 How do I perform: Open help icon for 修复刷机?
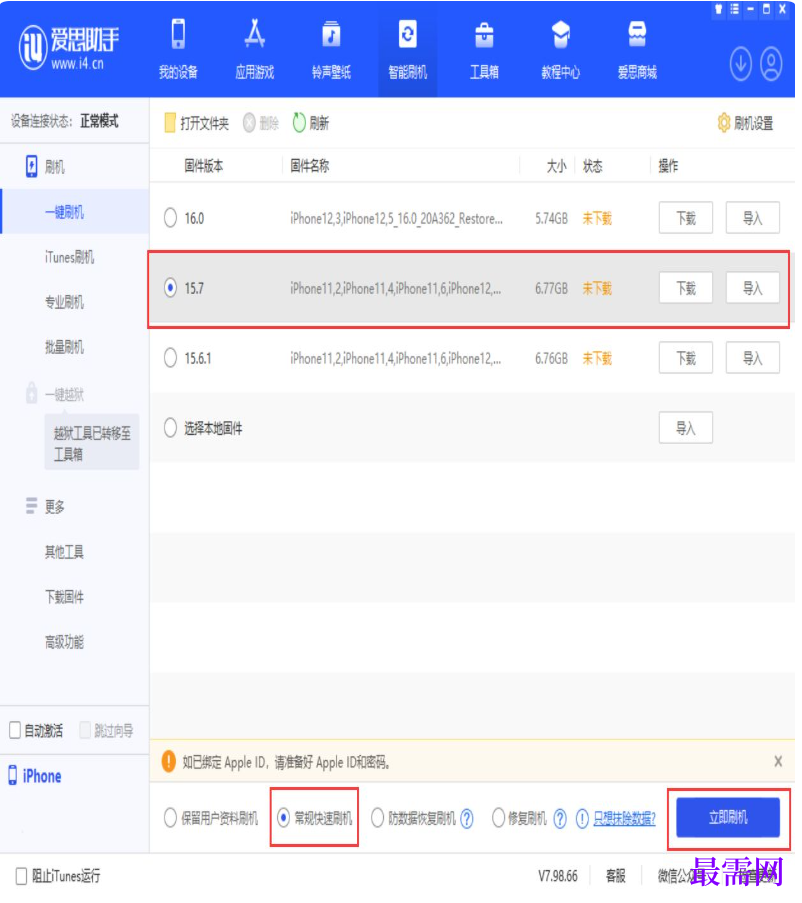tap(560, 818)
